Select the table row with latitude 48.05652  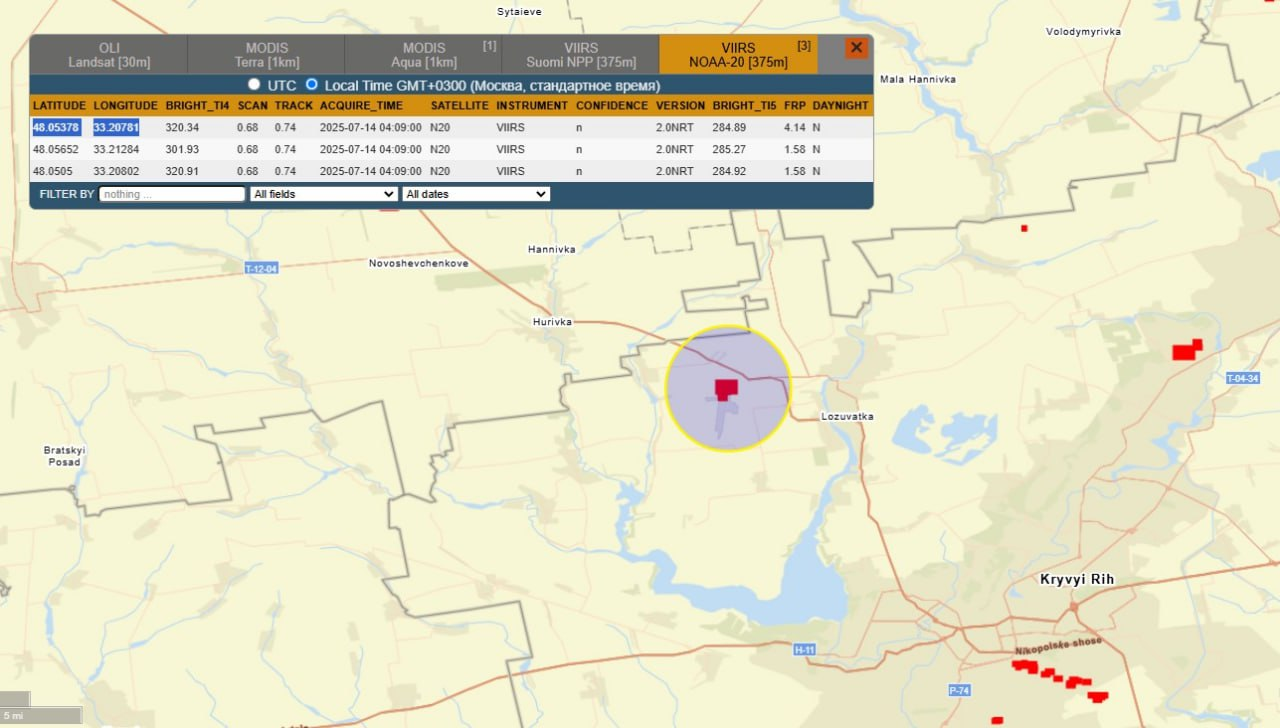click(452, 149)
